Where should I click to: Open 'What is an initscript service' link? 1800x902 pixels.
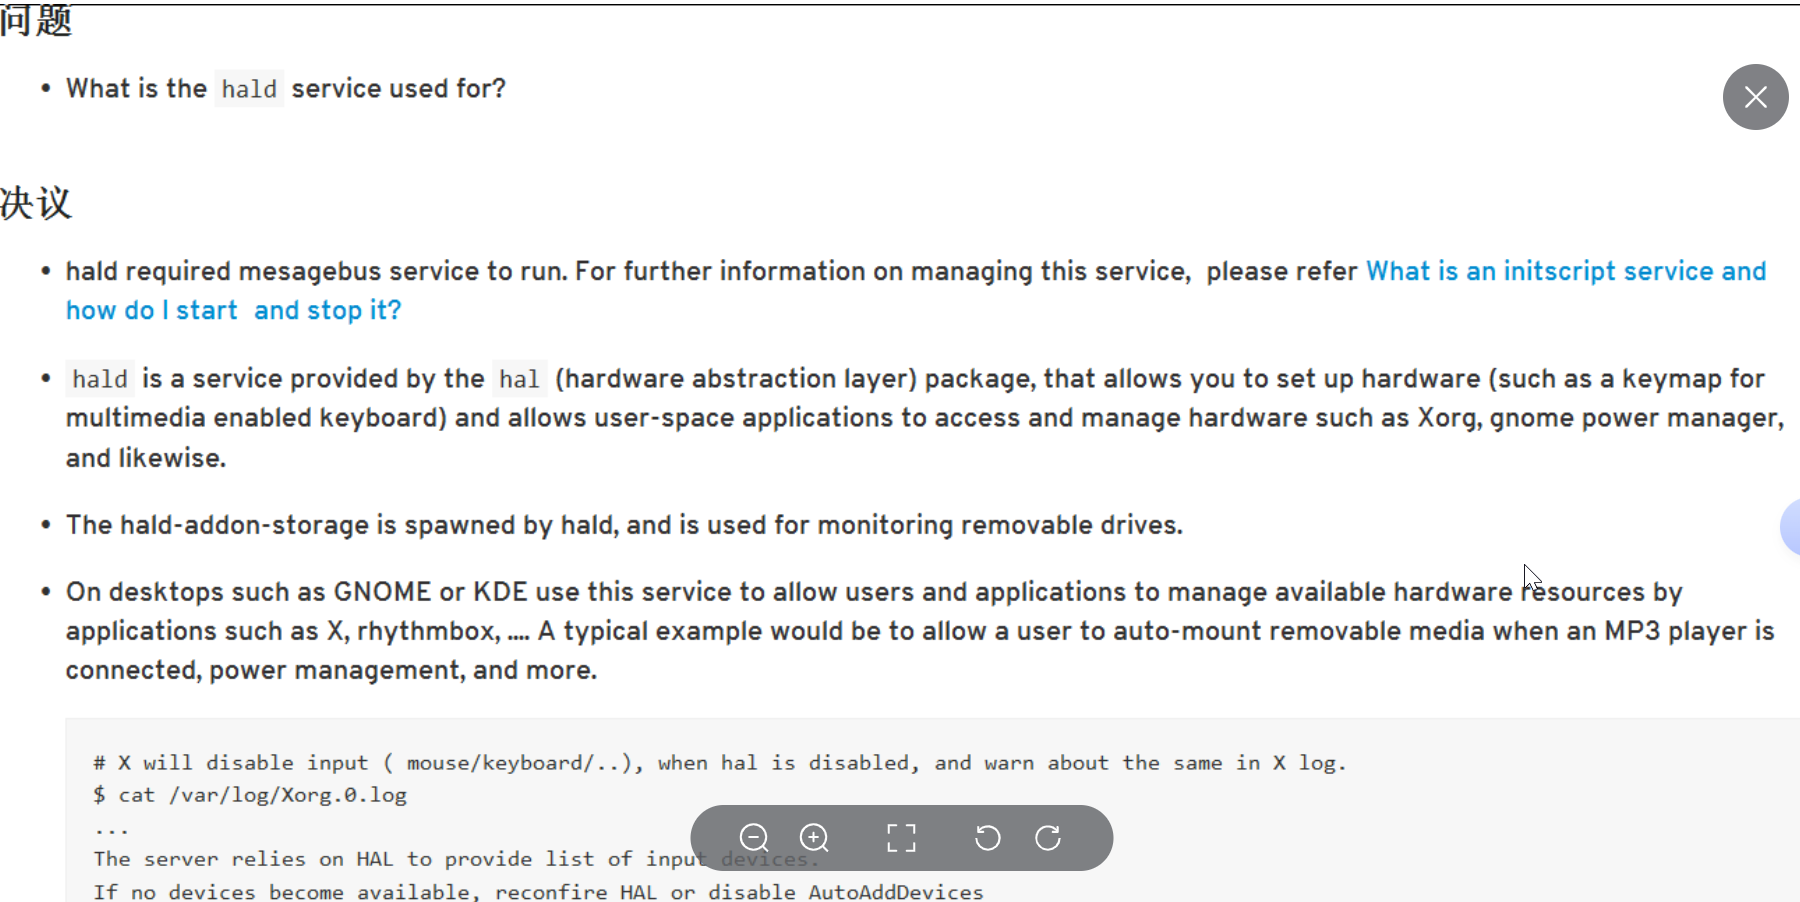tap(1565, 271)
